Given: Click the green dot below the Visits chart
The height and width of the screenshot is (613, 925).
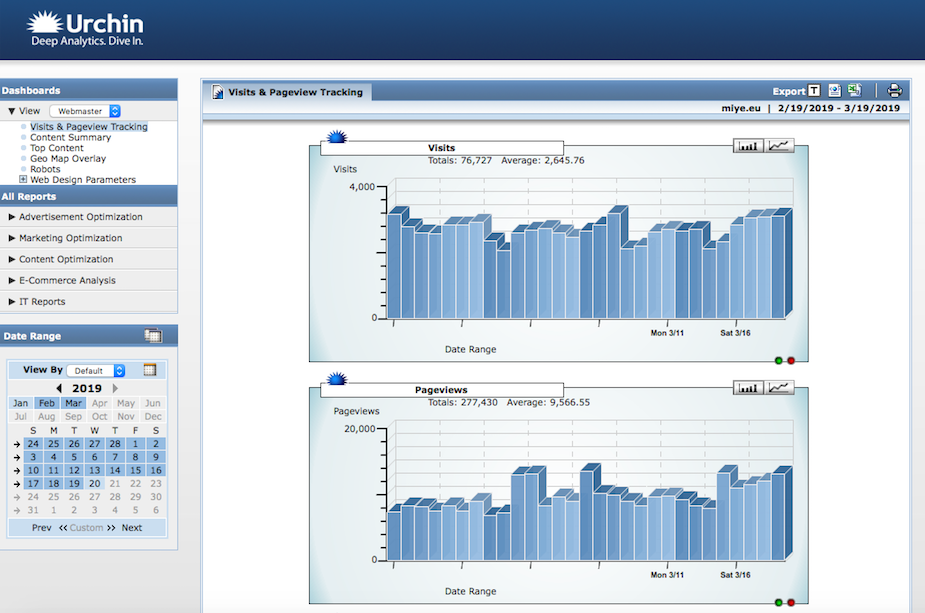Looking at the screenshot, I should 779,360.
